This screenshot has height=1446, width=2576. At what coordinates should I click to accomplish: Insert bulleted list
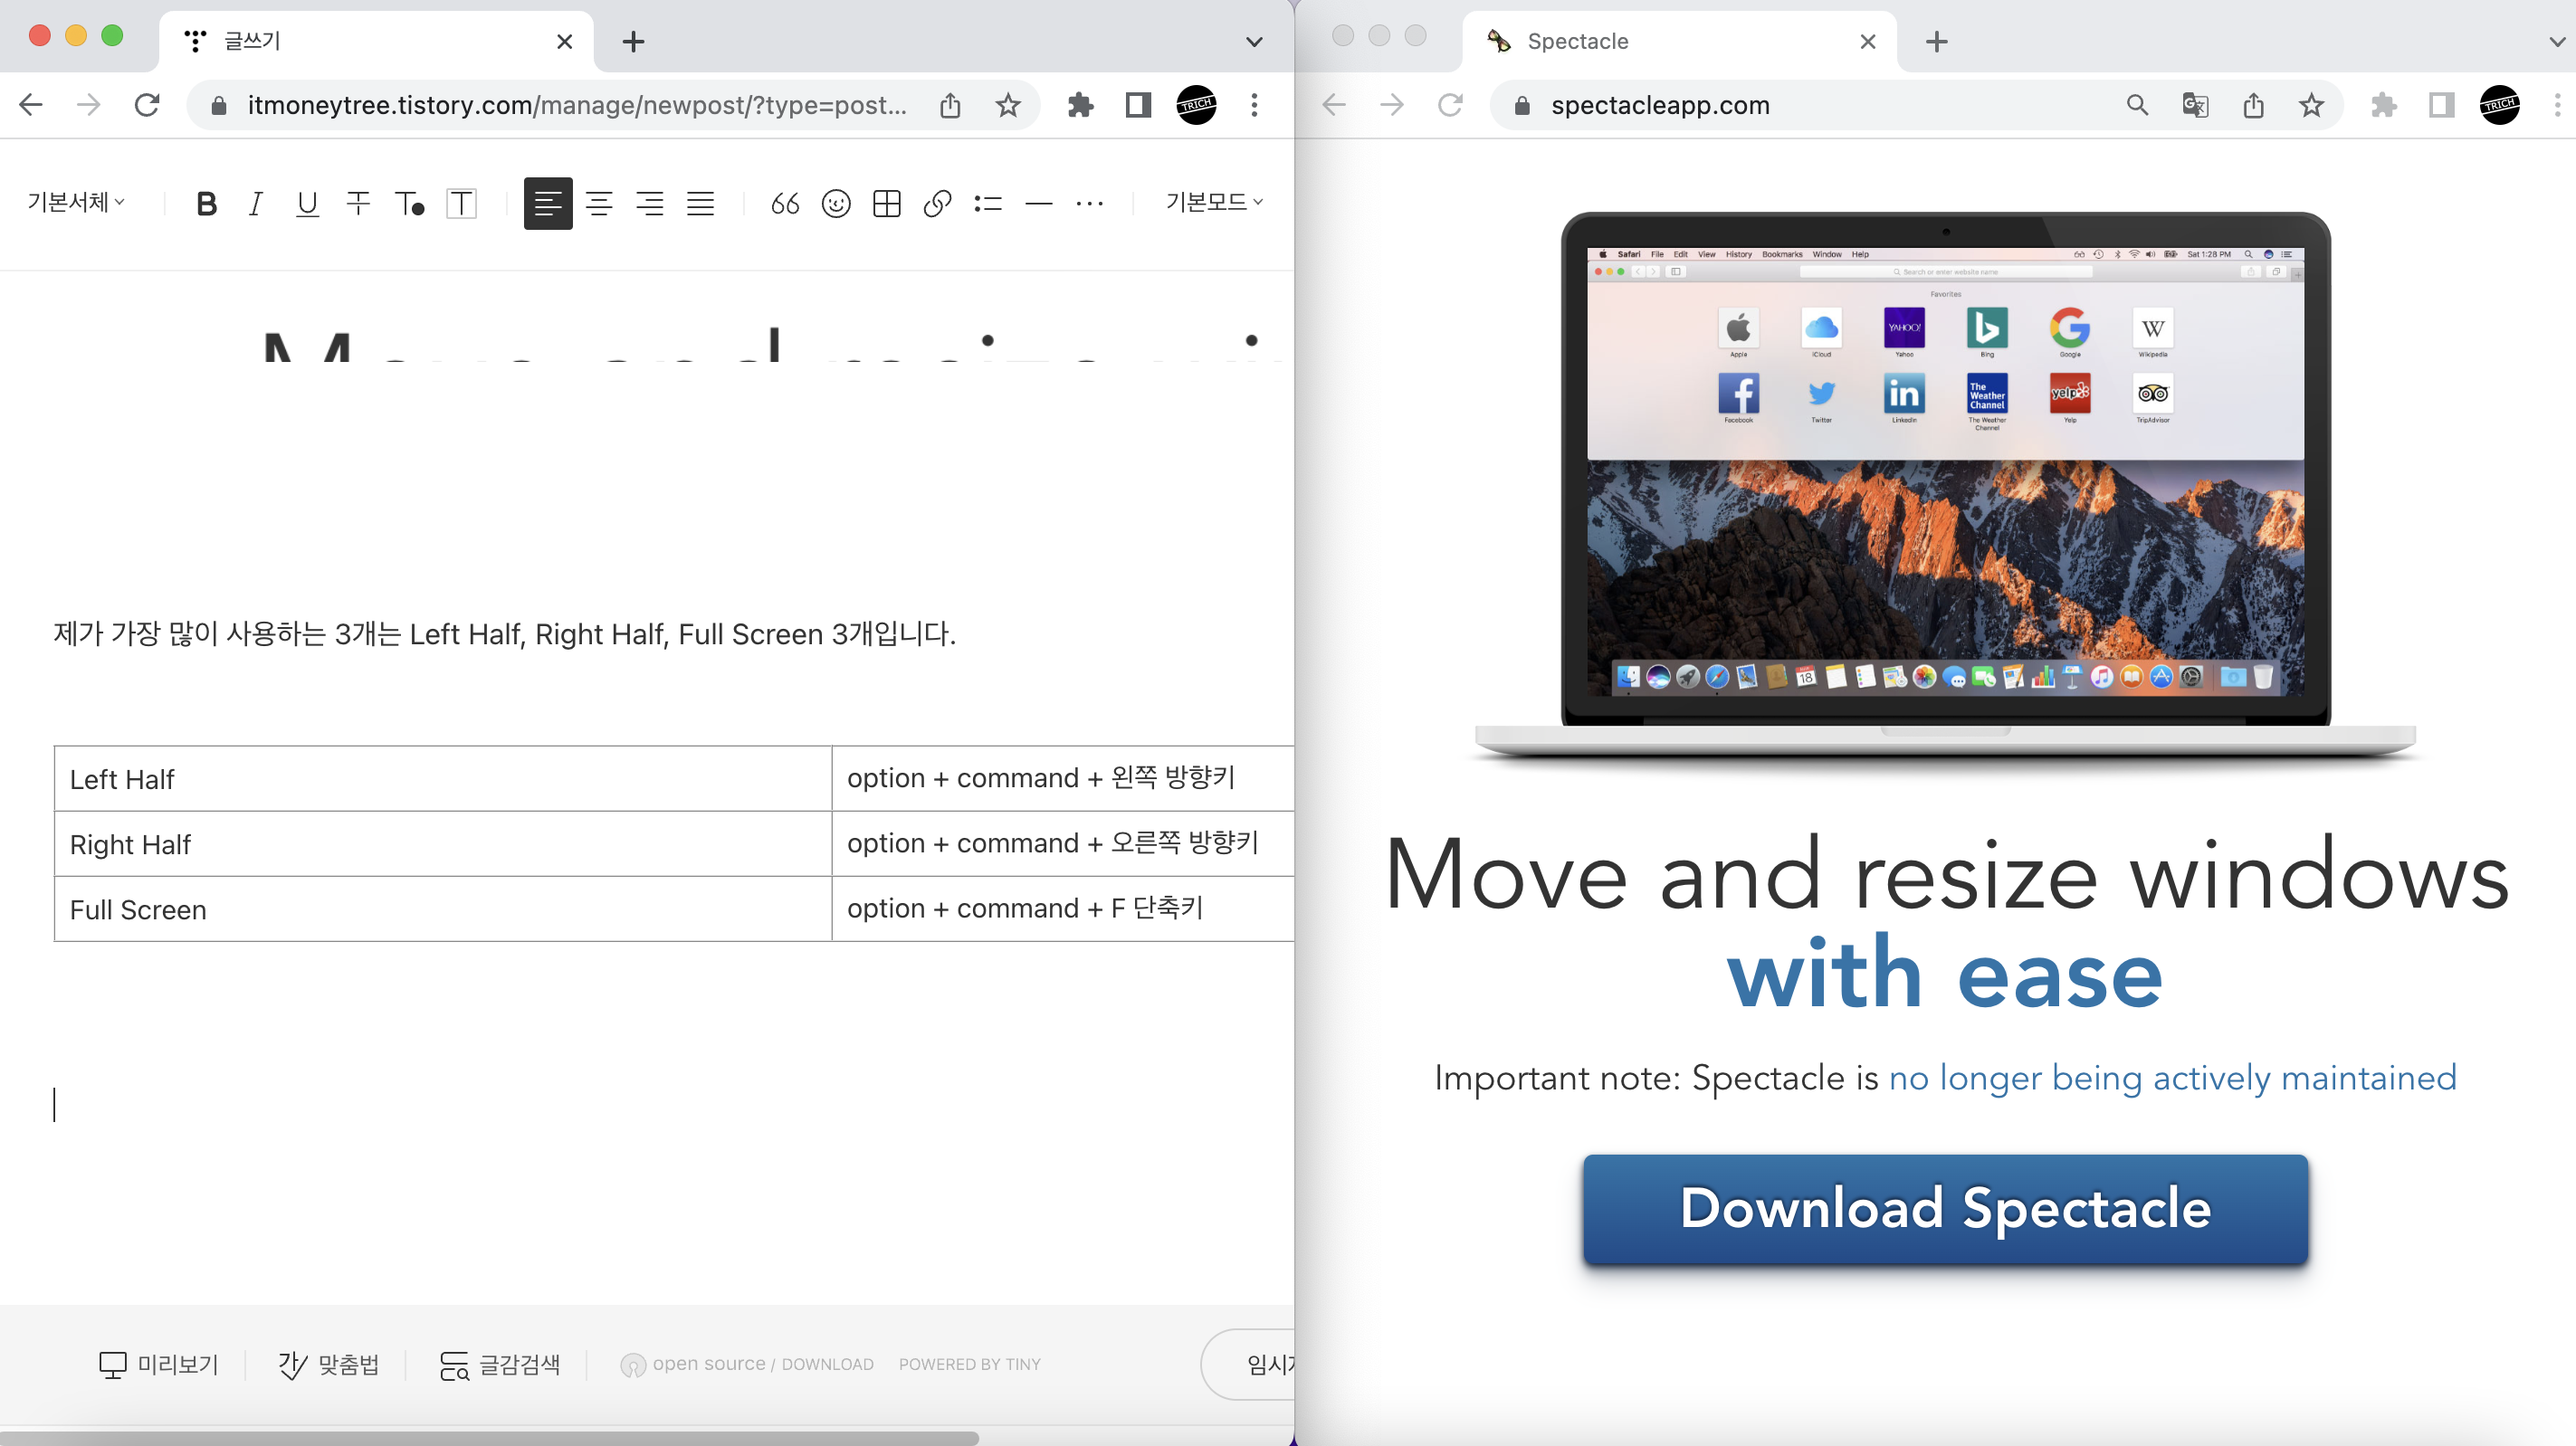click(988, 204)
